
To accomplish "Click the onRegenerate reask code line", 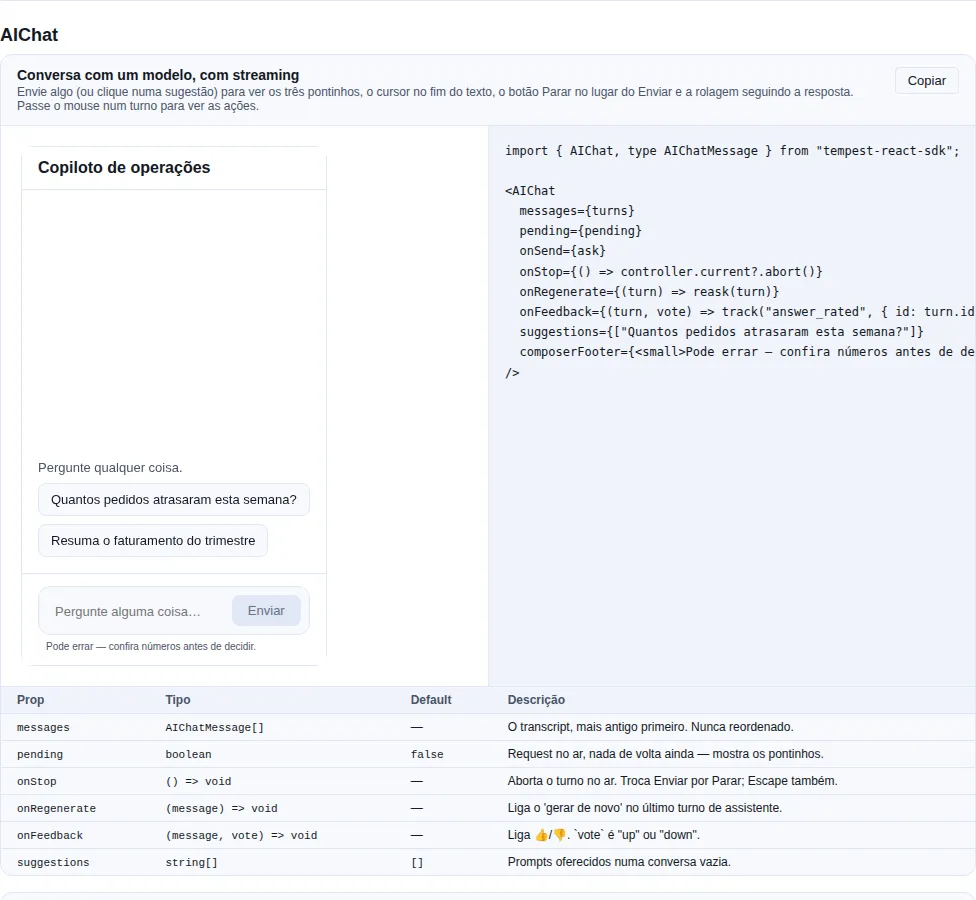I will point(649,291).
